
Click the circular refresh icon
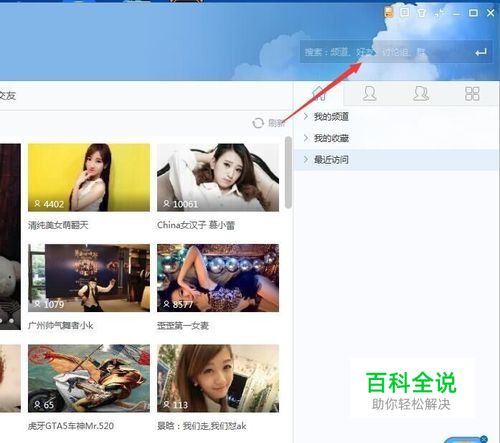[x=258, y=123]
